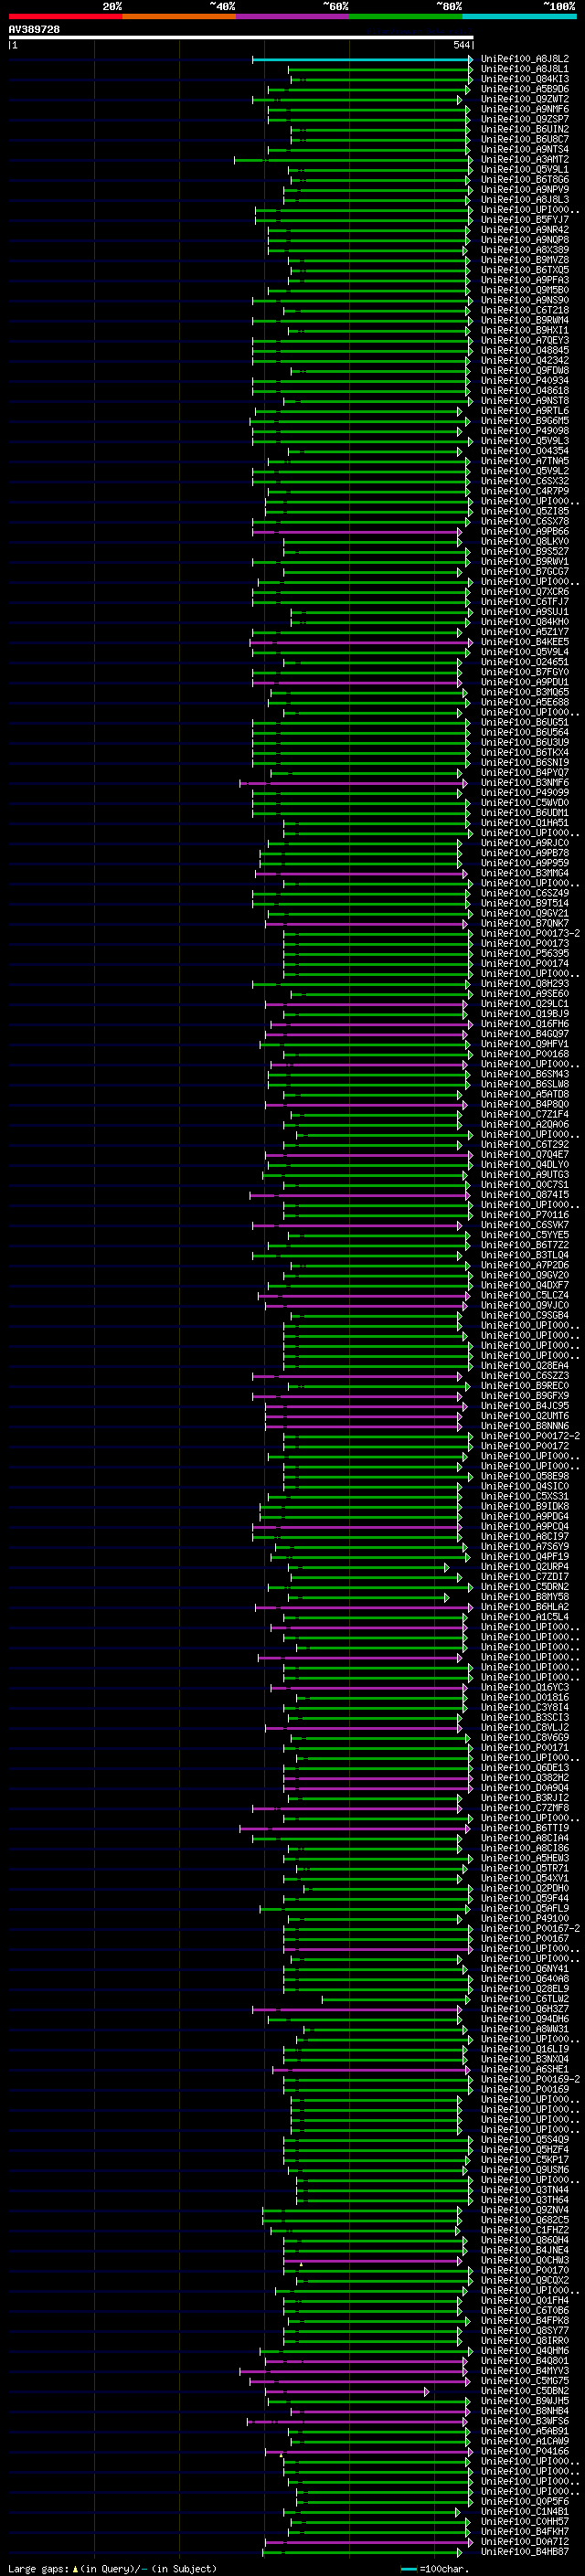Select hit label UniRef100_Q7Q4E7
The image size is (585, 2576).
(x=525, y=1154)
